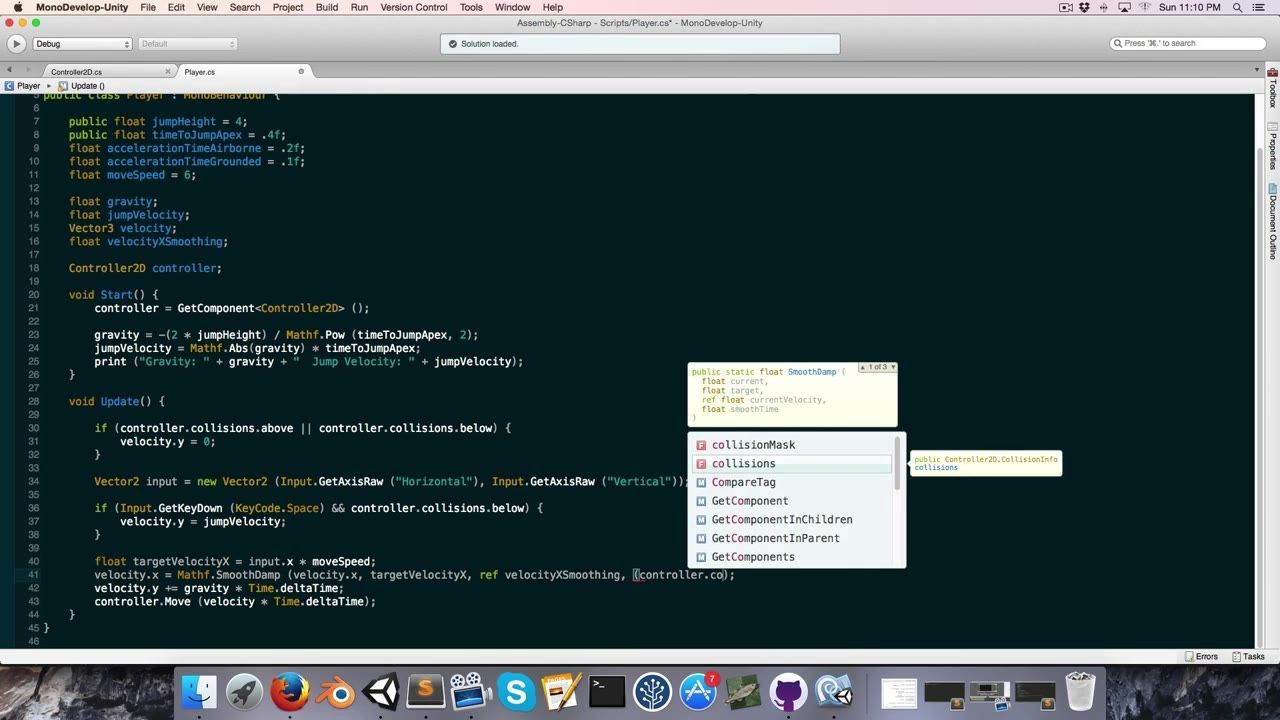Viewport: 1280px width, 720px height.
Task: Open the Toolbox side panel
Action: click(x=1272, y=88)
